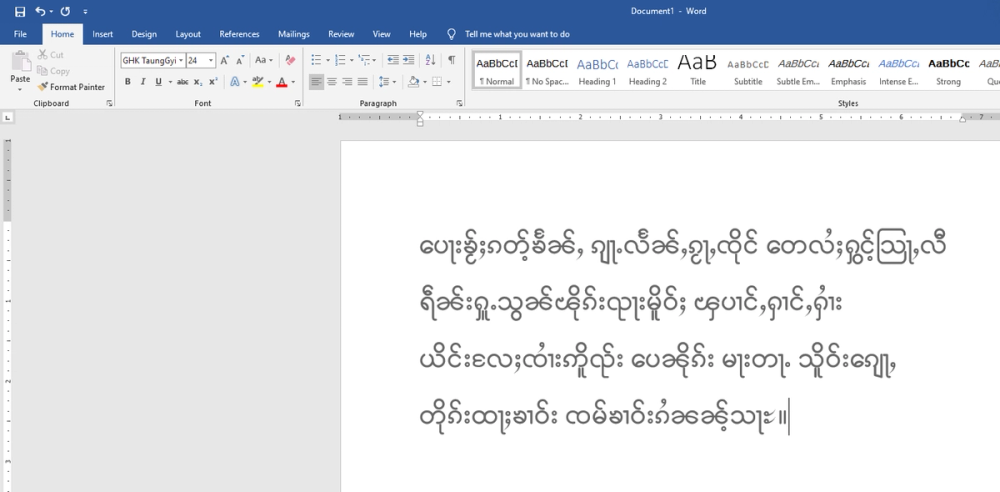
Task: Sort the selected text alphabetically
Action: 430,60
